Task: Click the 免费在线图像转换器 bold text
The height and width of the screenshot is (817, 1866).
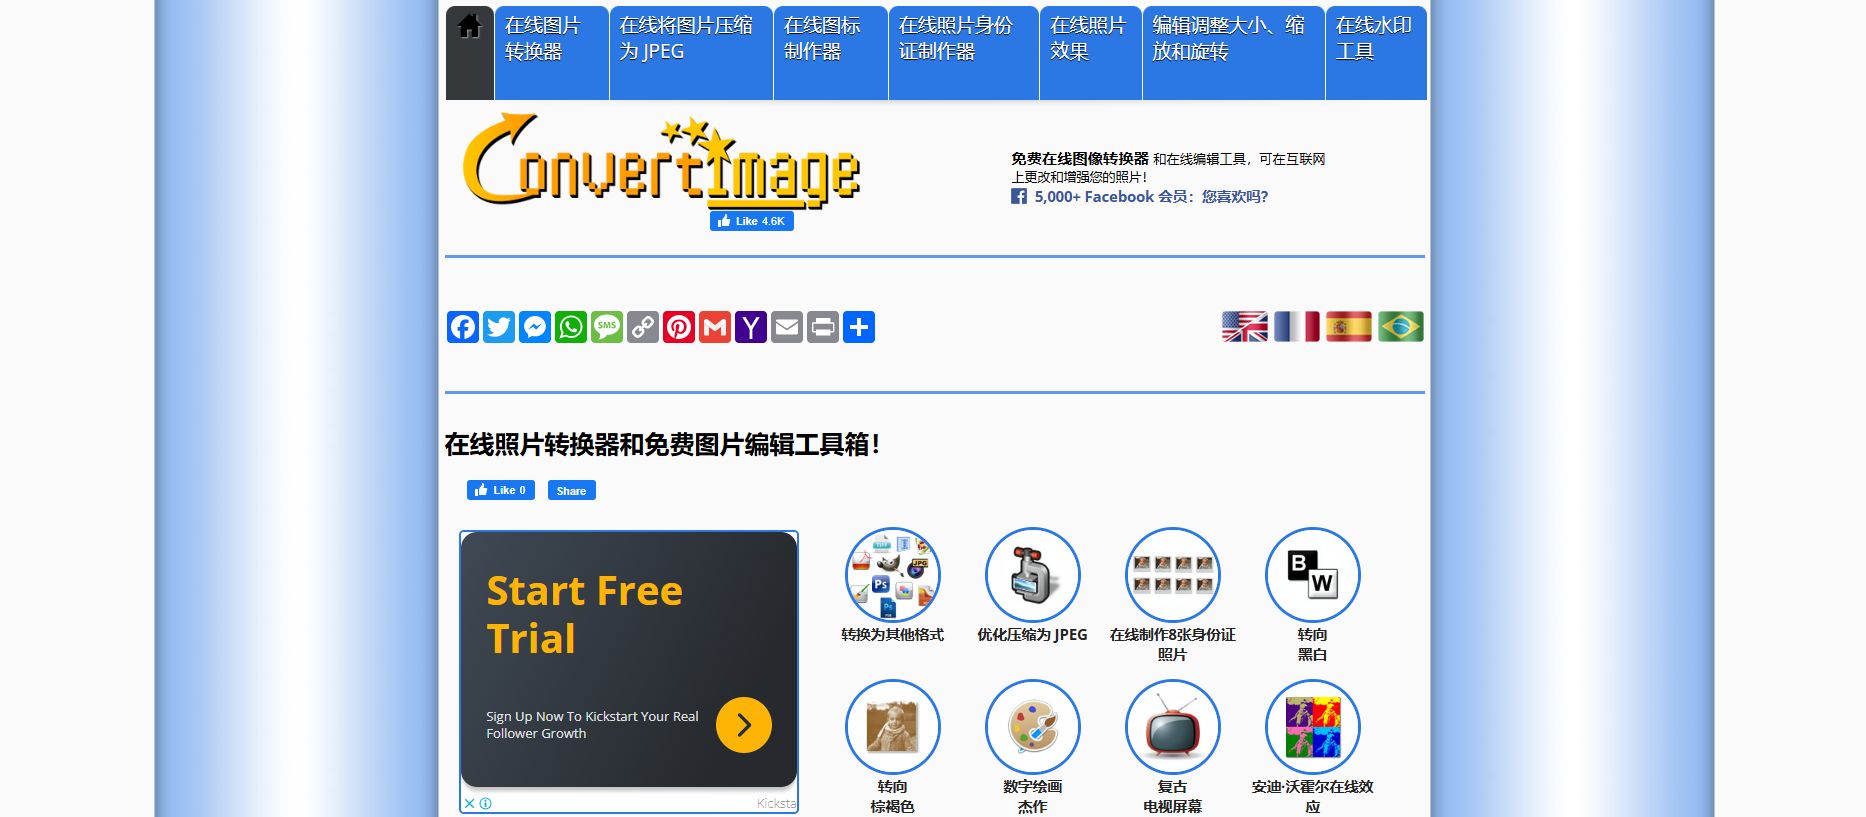Action: [x=1080, y=159]
